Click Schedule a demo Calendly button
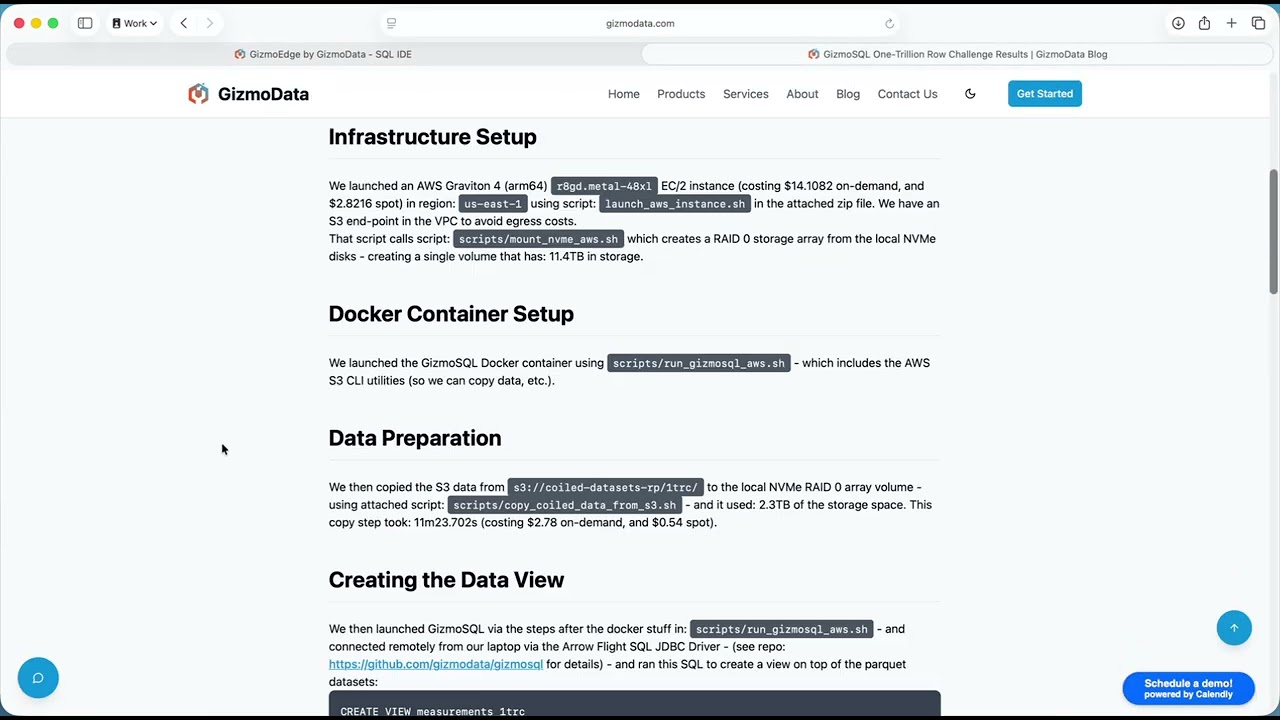This screenshot has width=1280, height=720. point(1188,688)
